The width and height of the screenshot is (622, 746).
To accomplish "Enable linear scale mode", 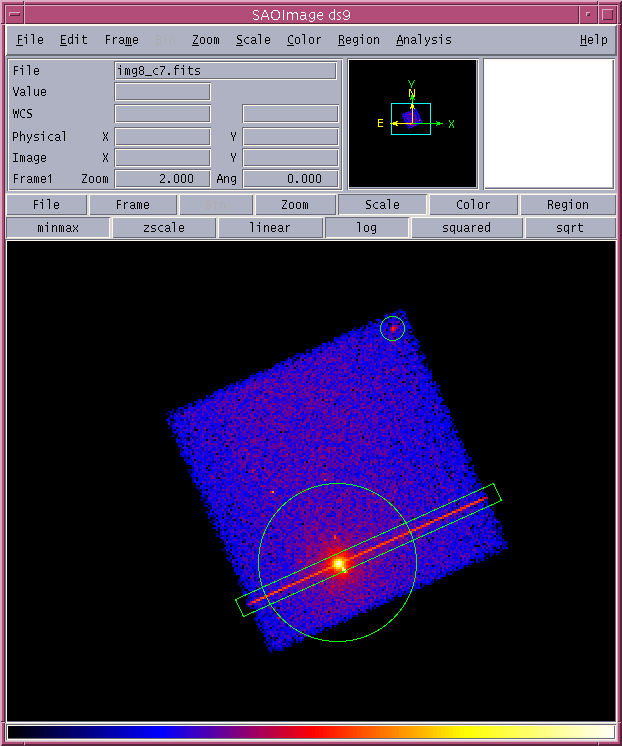I will tap(270, 228).
